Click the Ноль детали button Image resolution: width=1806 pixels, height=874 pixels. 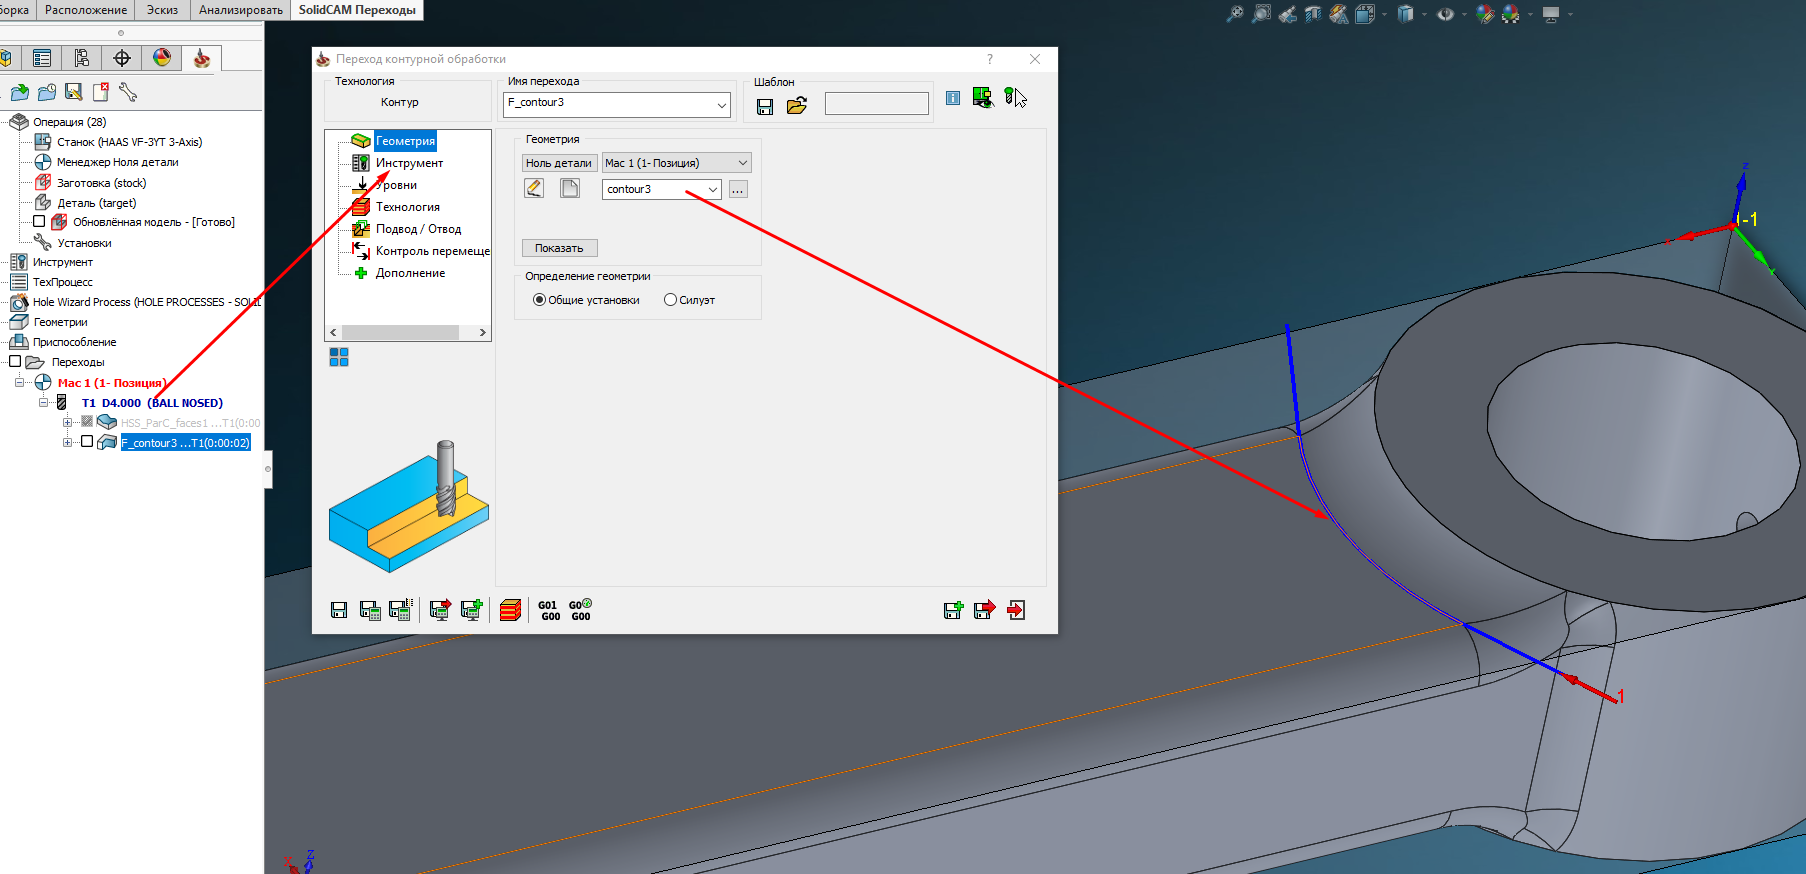click(559, 163)
